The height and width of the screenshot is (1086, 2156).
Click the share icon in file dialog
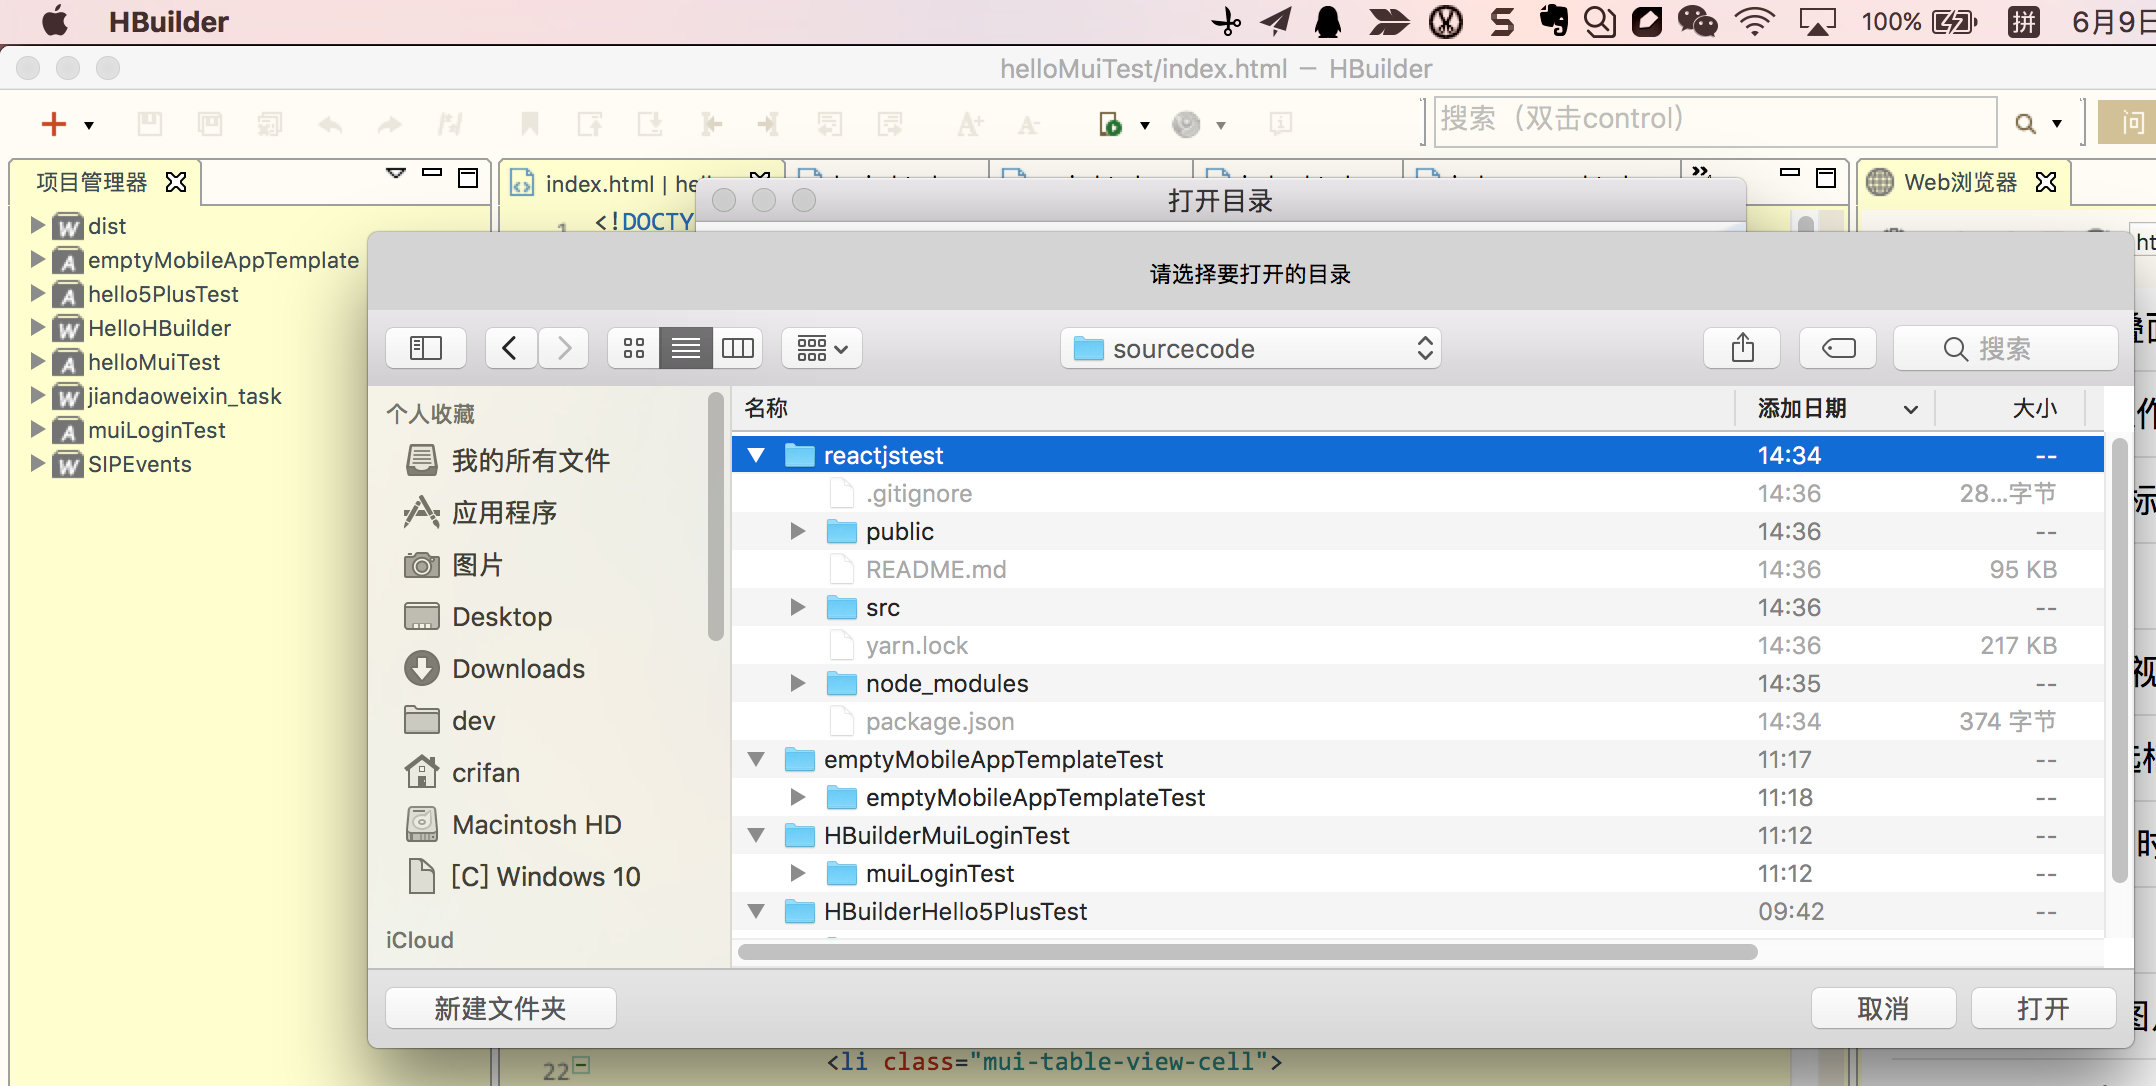tap(1742, 348)
